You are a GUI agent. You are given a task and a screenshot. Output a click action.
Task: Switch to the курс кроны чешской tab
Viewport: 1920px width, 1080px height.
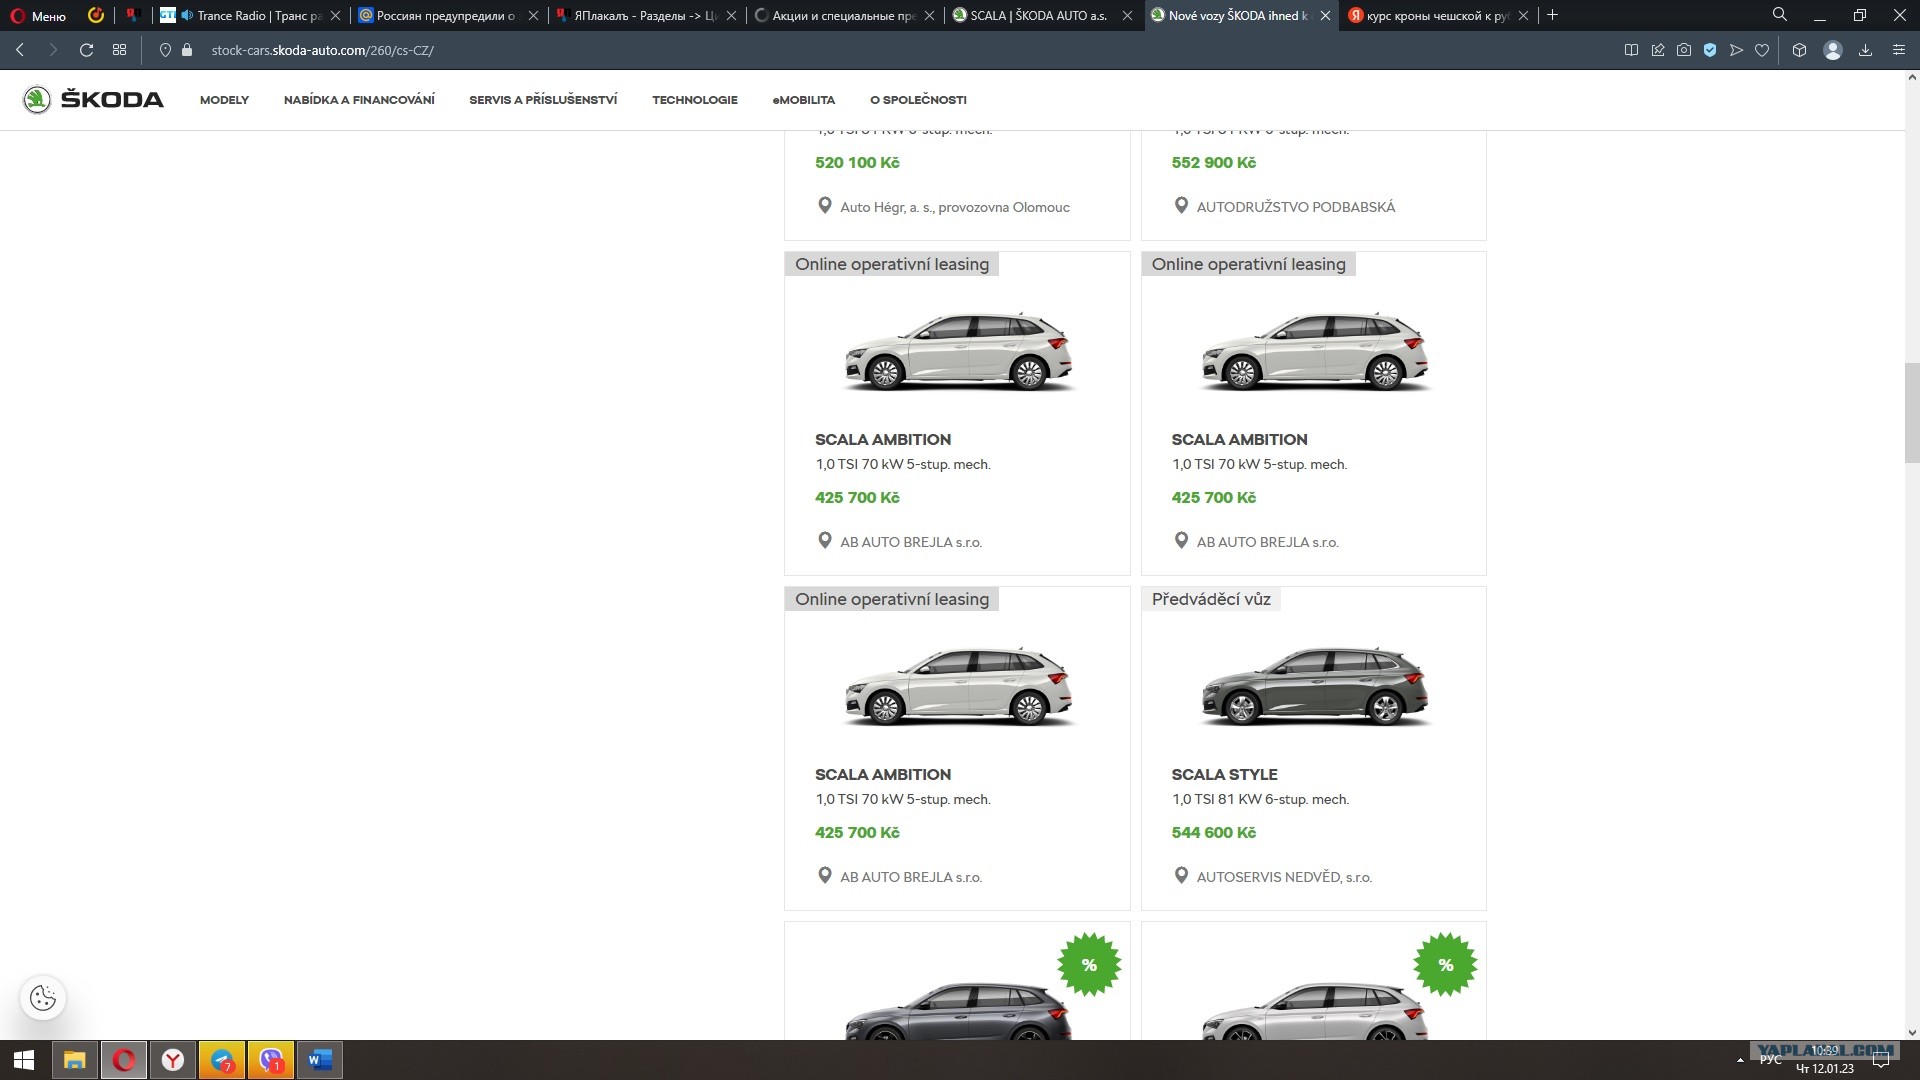coord(1437,15)
